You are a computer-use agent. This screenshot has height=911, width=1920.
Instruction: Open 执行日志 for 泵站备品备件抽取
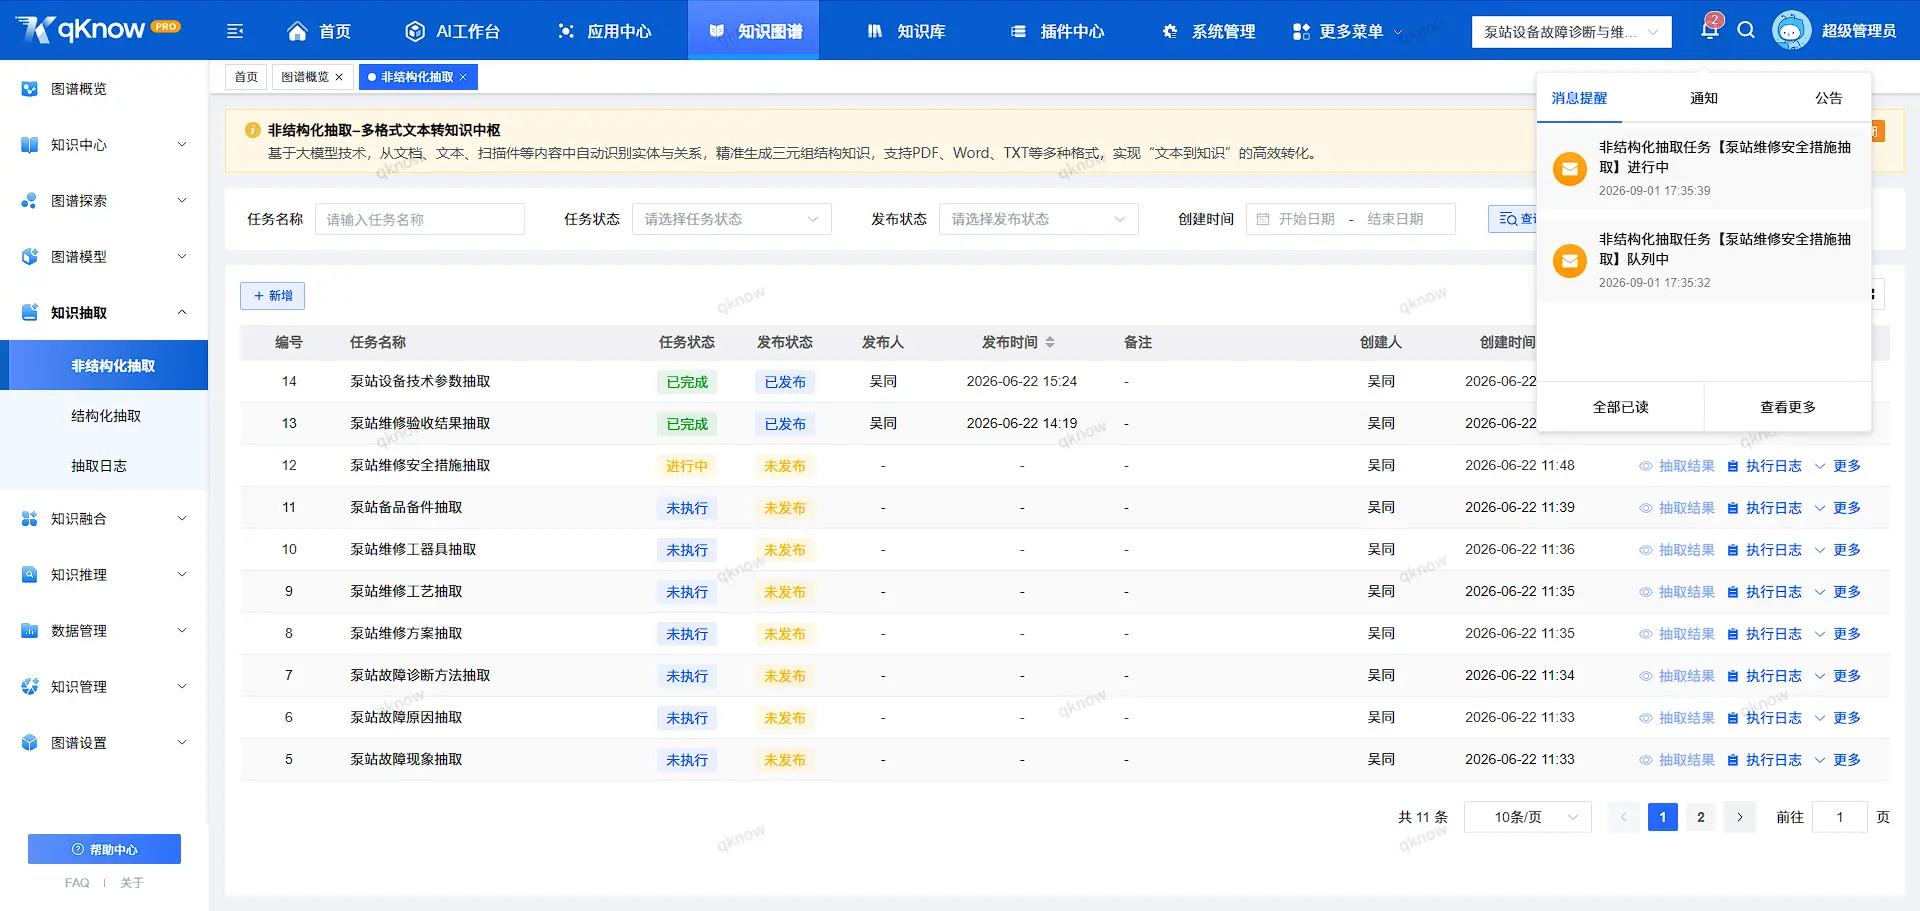(1764, 508)
